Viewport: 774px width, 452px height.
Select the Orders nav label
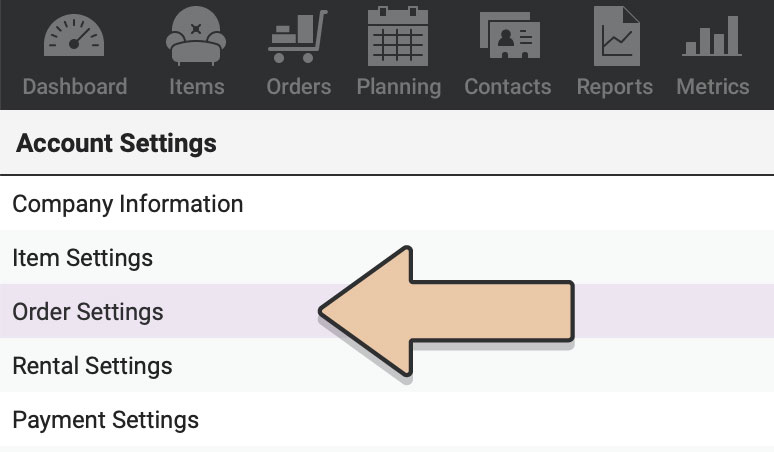point(299,87)
